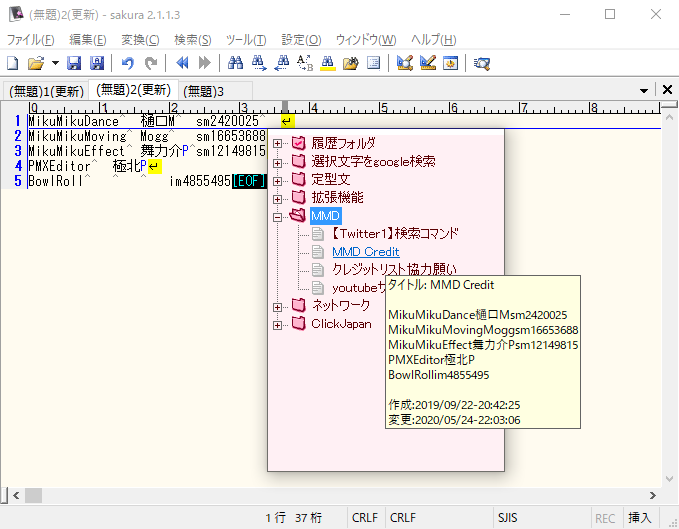Click the New file toolbar icon
Image resolution: width=679 pixels, height=529 pixels.
click(13, 63)
